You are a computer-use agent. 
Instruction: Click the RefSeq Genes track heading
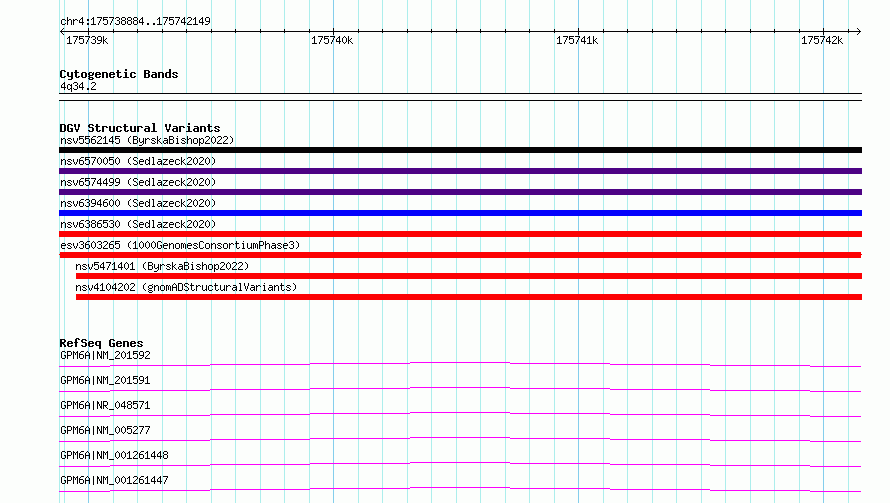point(101,343)
